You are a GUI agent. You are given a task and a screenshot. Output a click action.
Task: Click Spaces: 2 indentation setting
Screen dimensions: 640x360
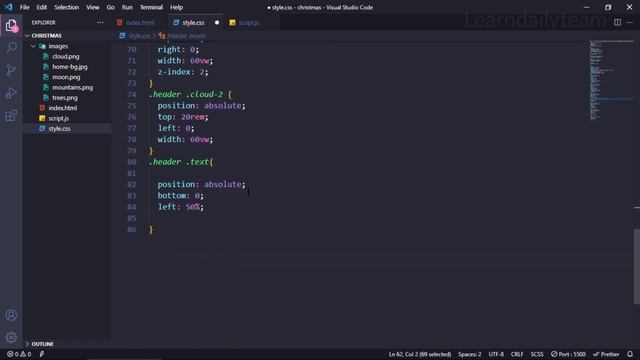click(469, 354)
